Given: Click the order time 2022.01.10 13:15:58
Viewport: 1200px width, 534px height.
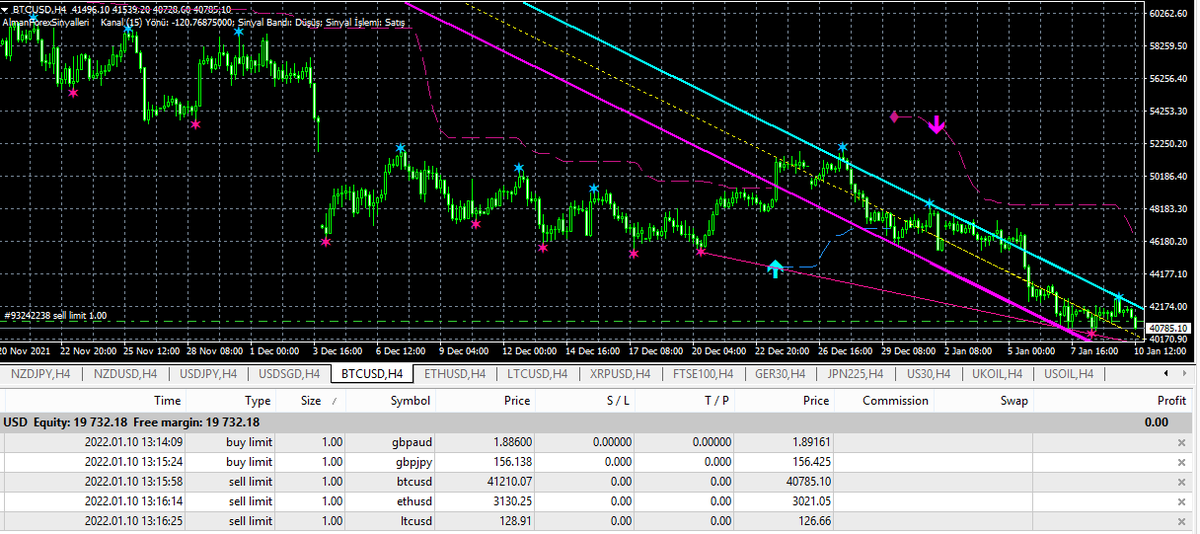Looking at the screenshot, I should tap(134, 481).
